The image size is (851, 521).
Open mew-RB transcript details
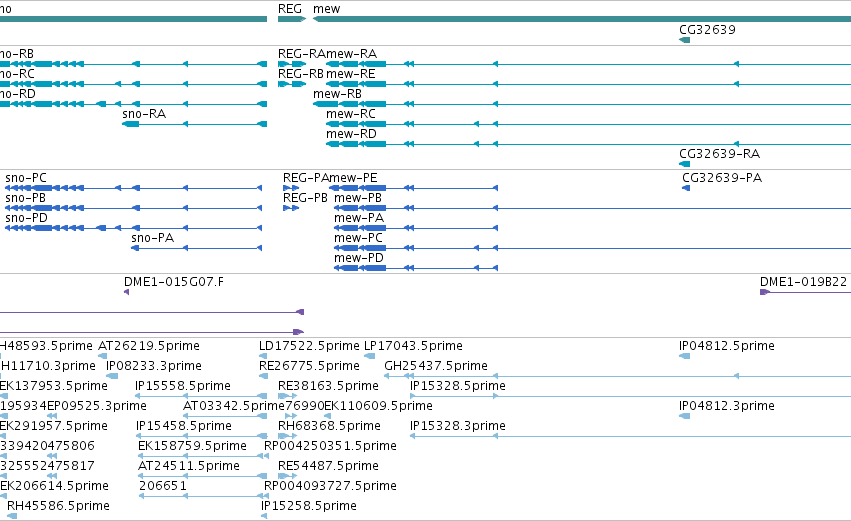[338, 94]
